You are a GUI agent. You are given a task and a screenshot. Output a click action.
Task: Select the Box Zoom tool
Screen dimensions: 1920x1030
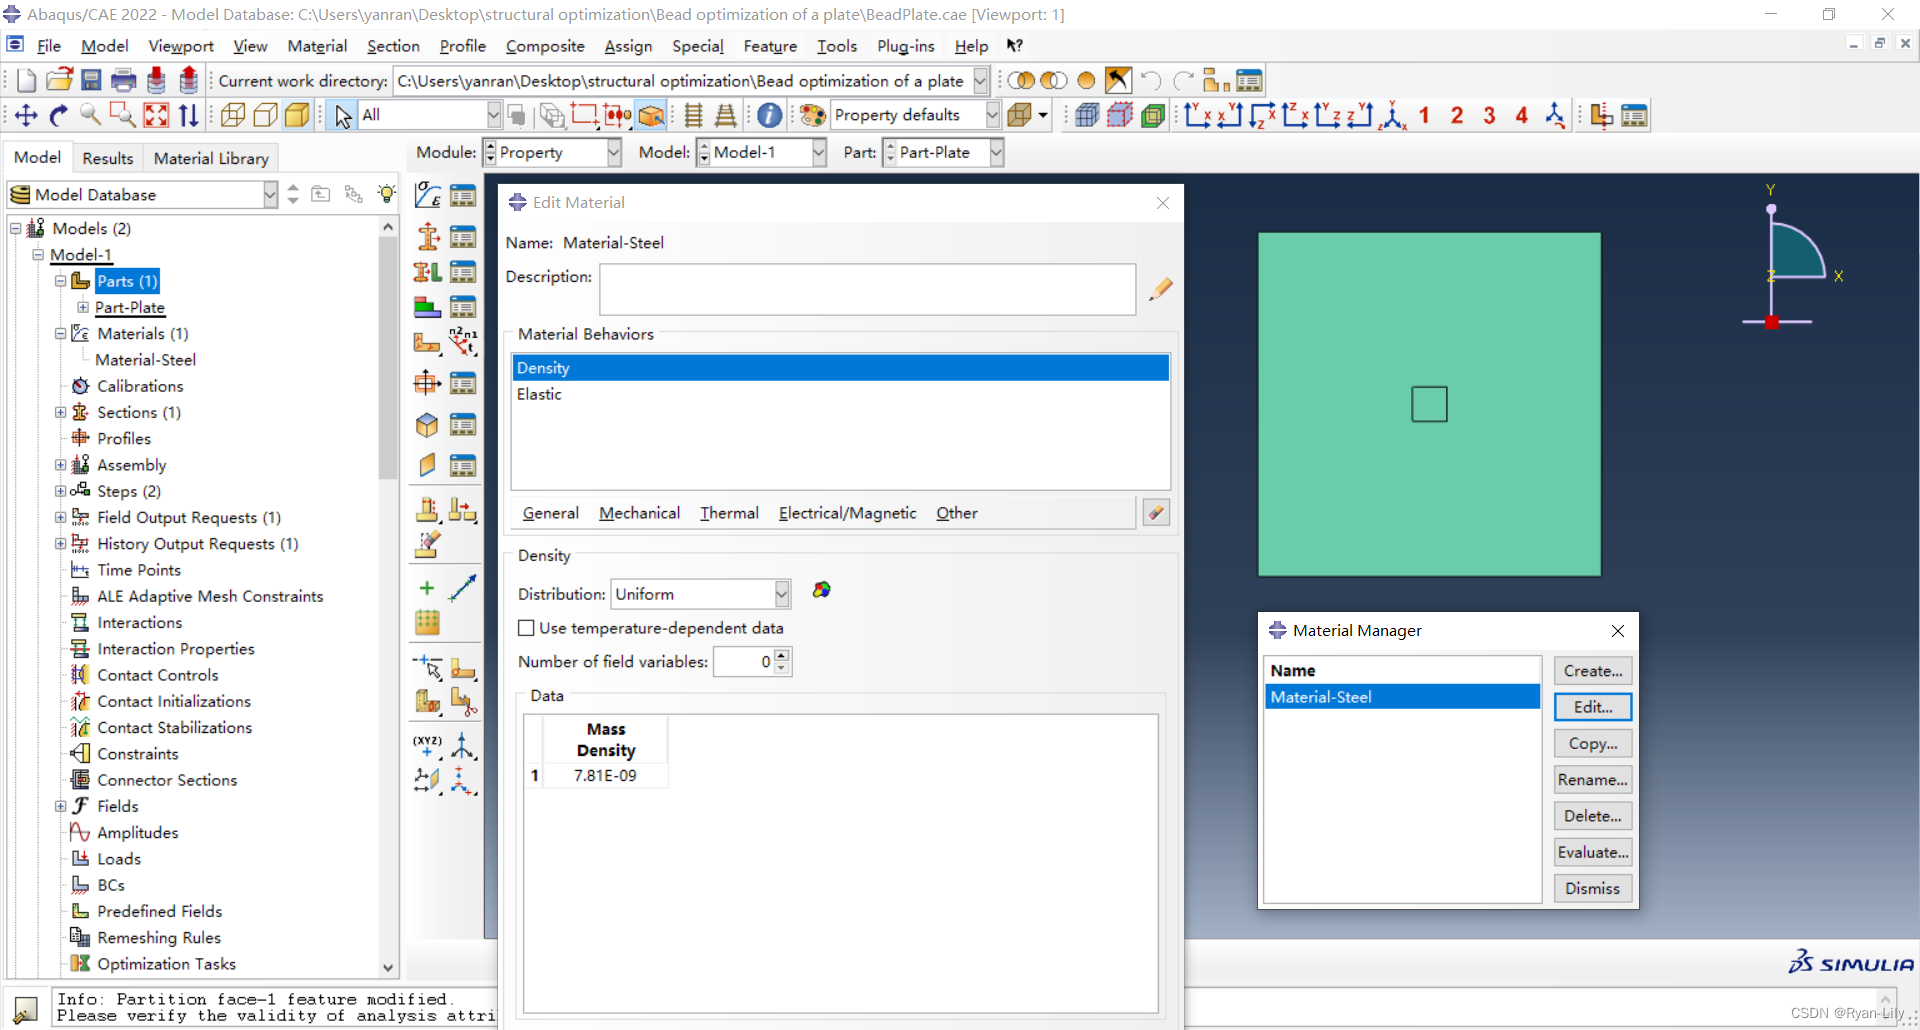click(123, 115)
